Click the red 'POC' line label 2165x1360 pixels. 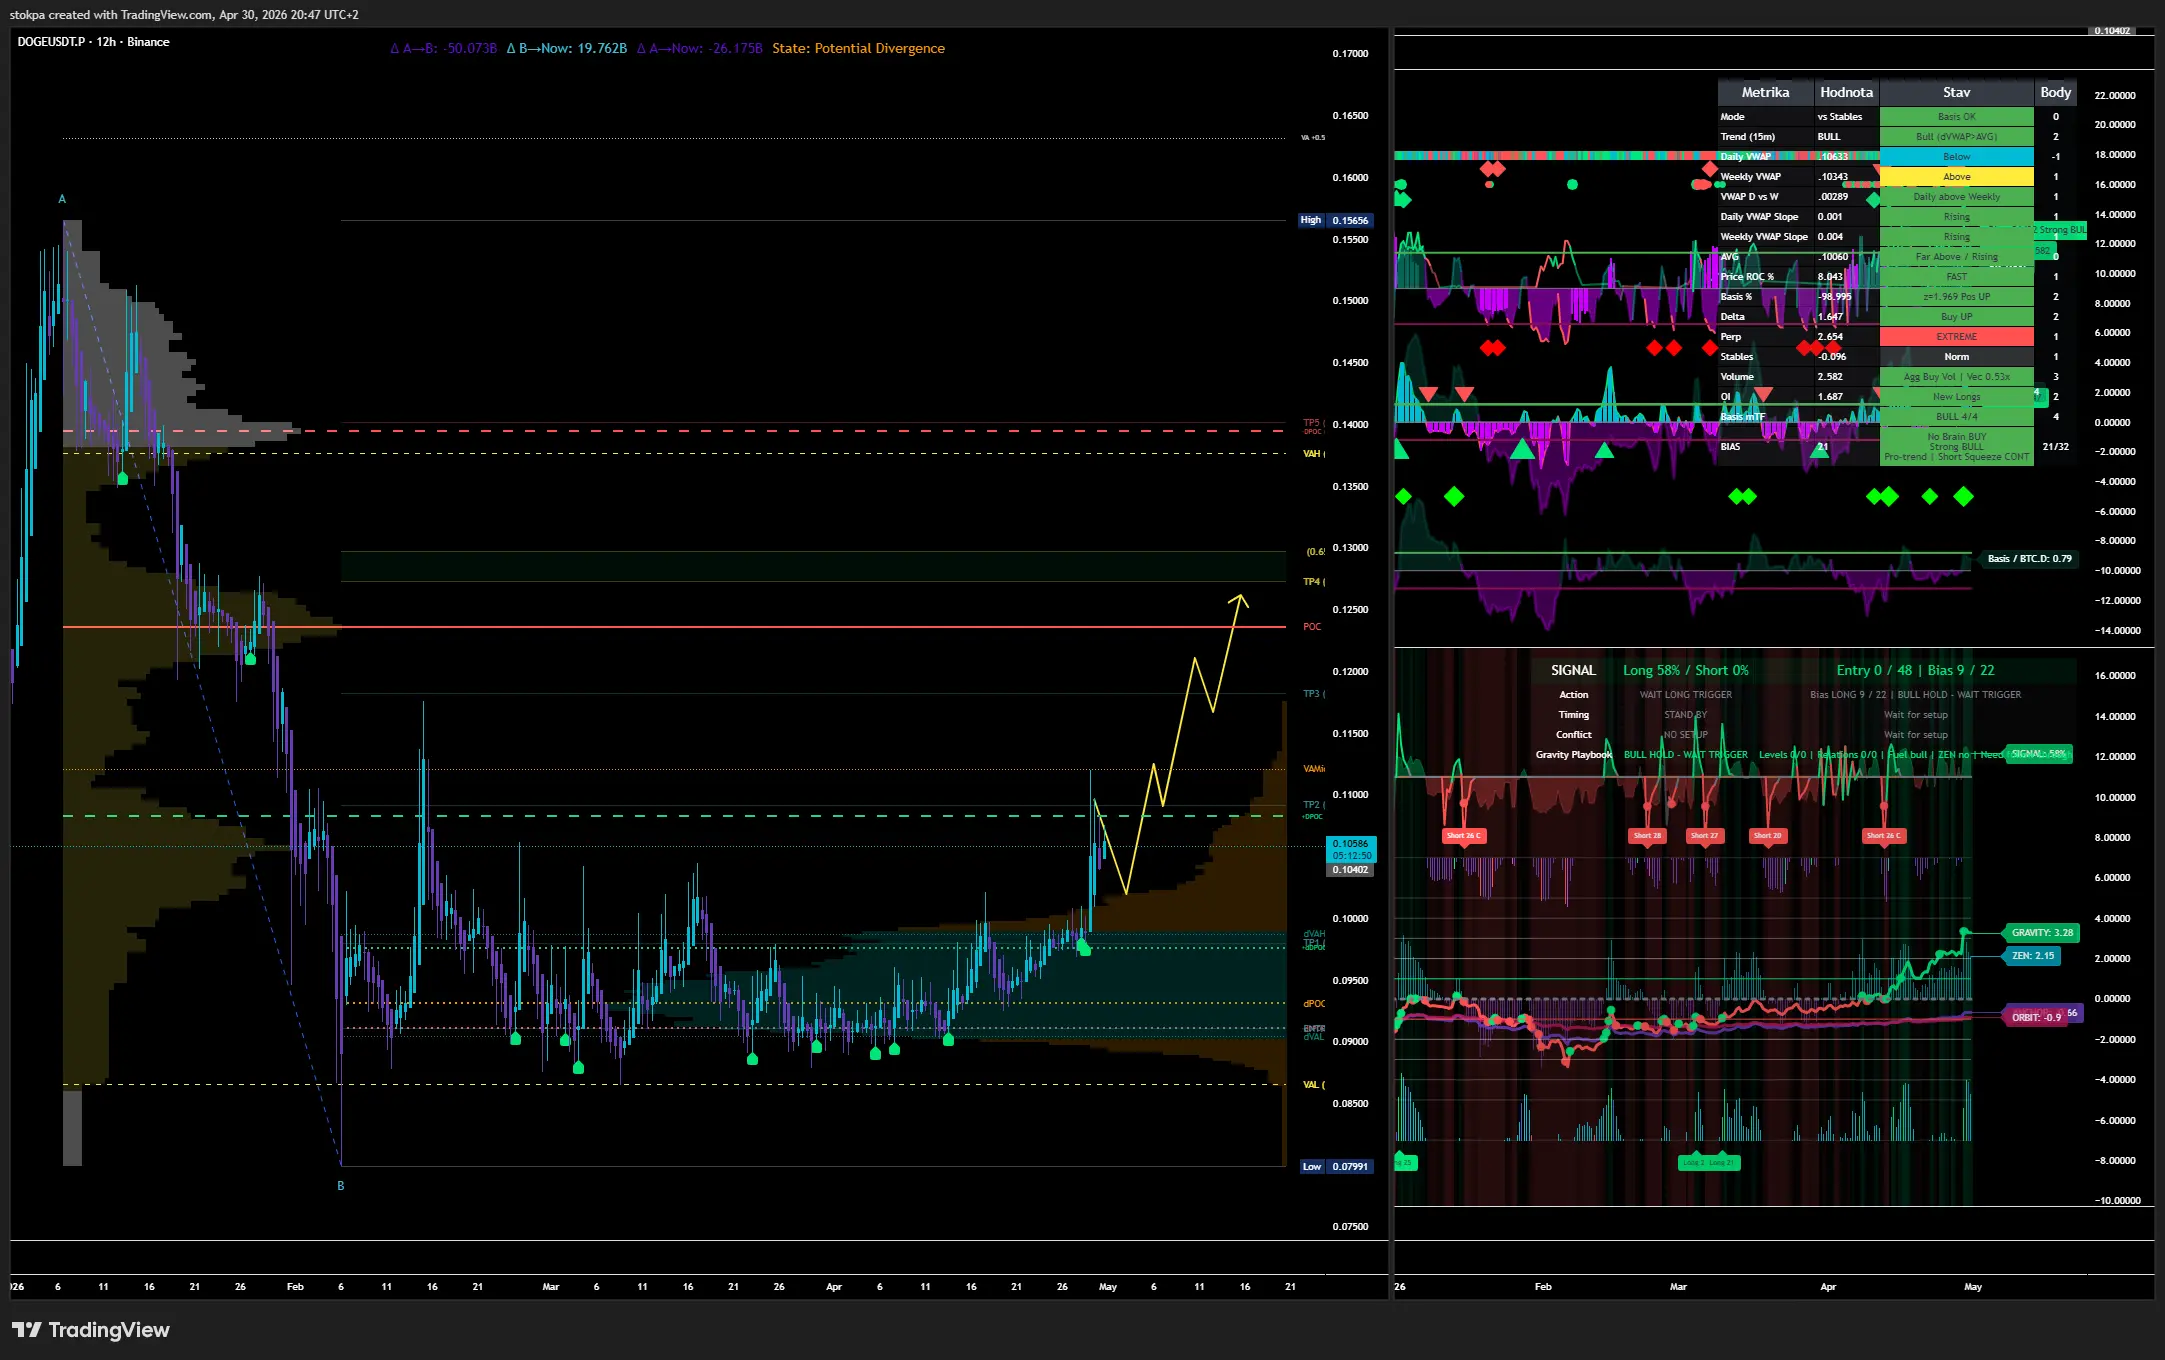coord(1312,627)
